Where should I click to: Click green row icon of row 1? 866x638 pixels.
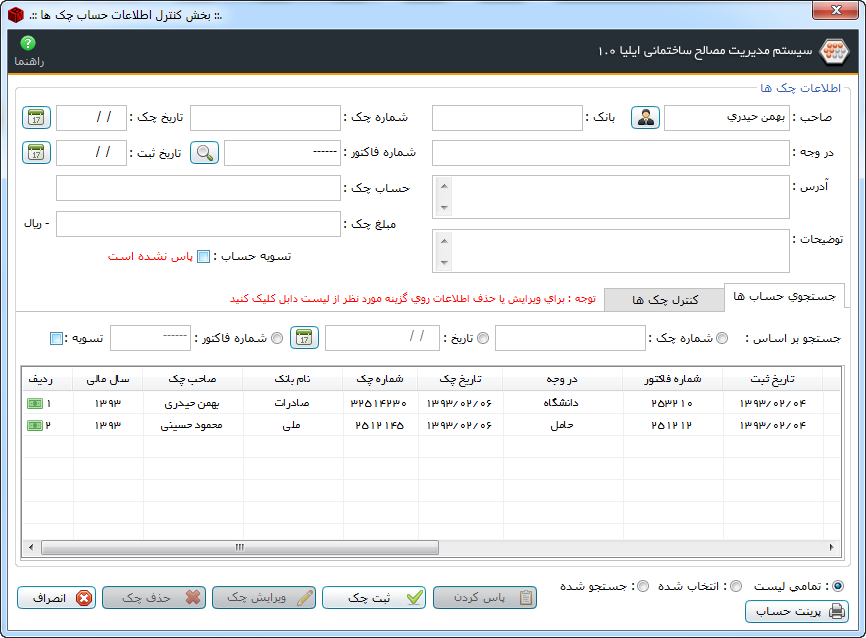[x=35, y=403]
